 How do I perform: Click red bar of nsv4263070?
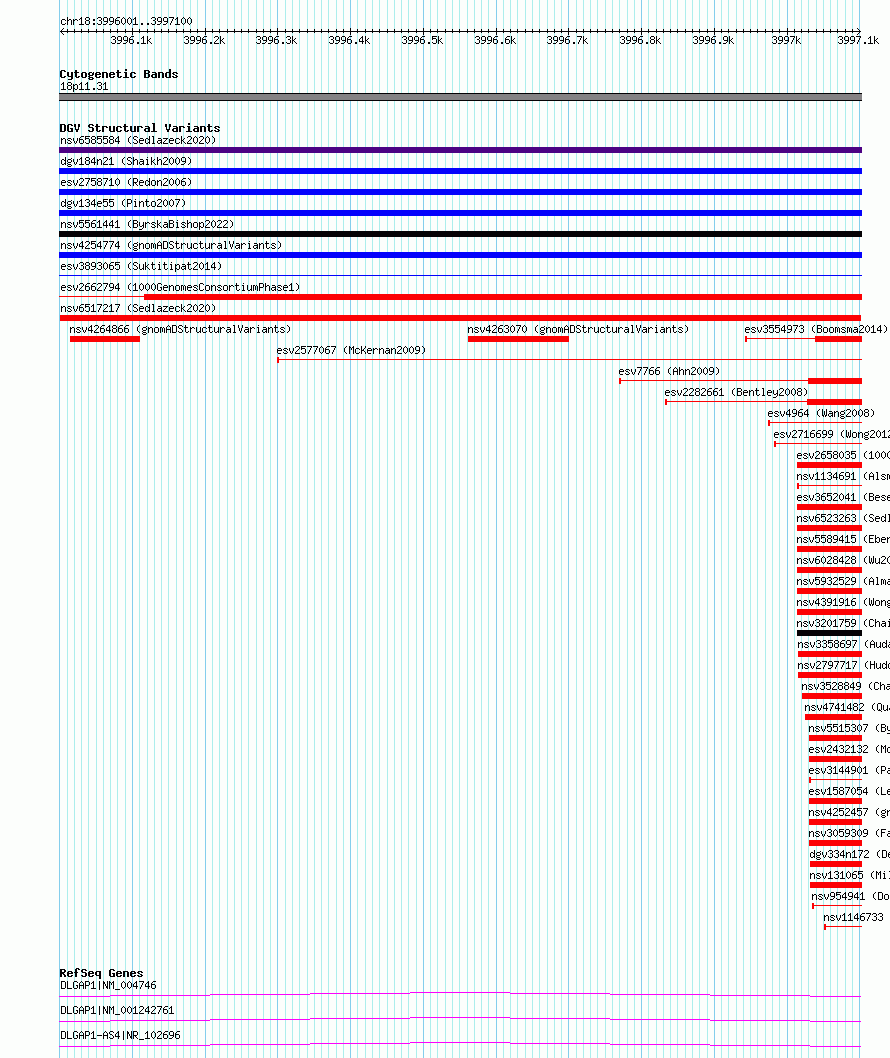518,339
